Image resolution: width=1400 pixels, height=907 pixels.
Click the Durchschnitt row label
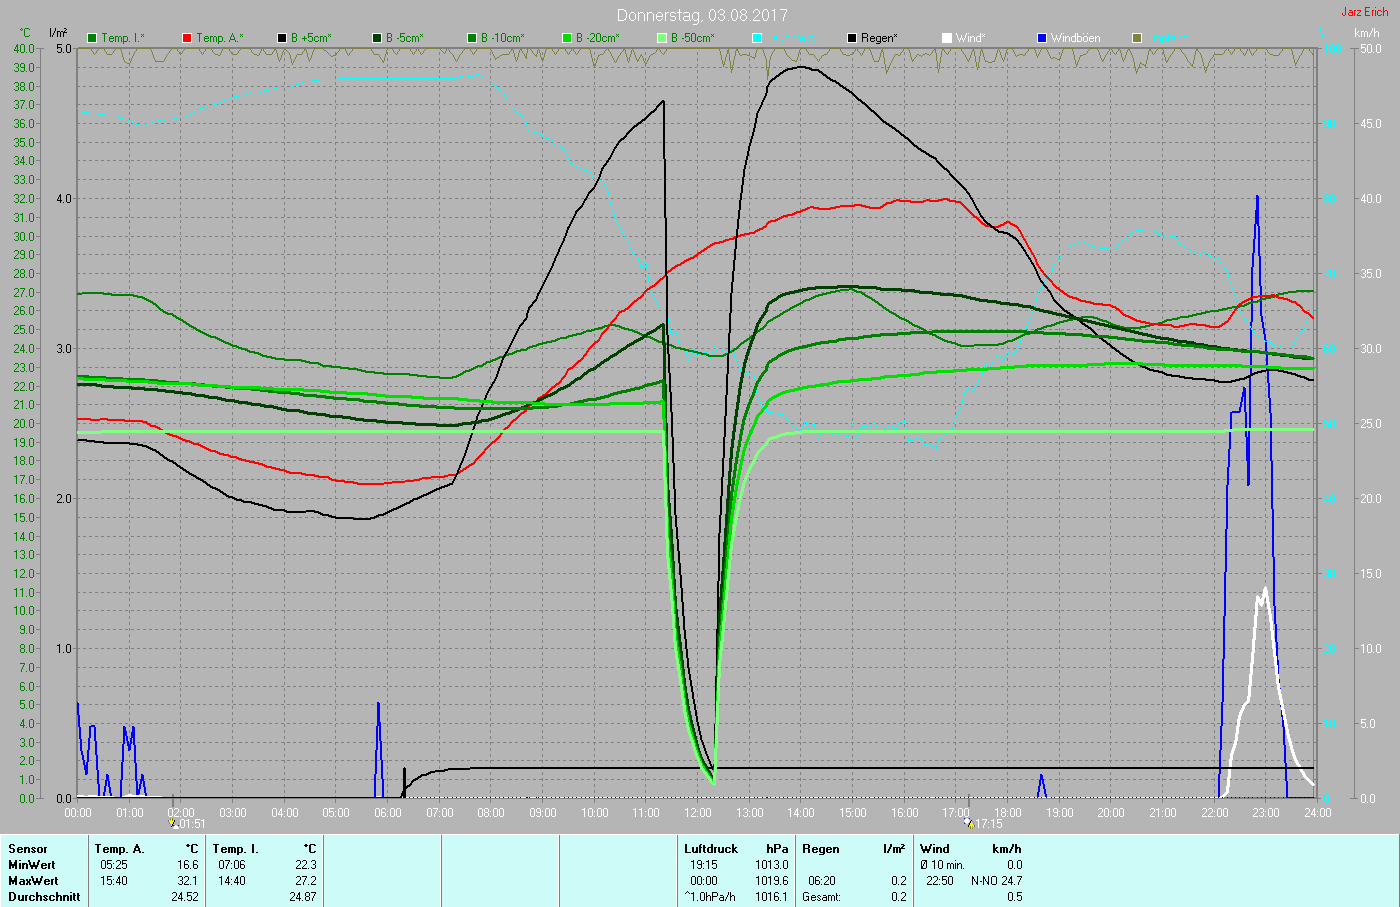click(44, 897)
